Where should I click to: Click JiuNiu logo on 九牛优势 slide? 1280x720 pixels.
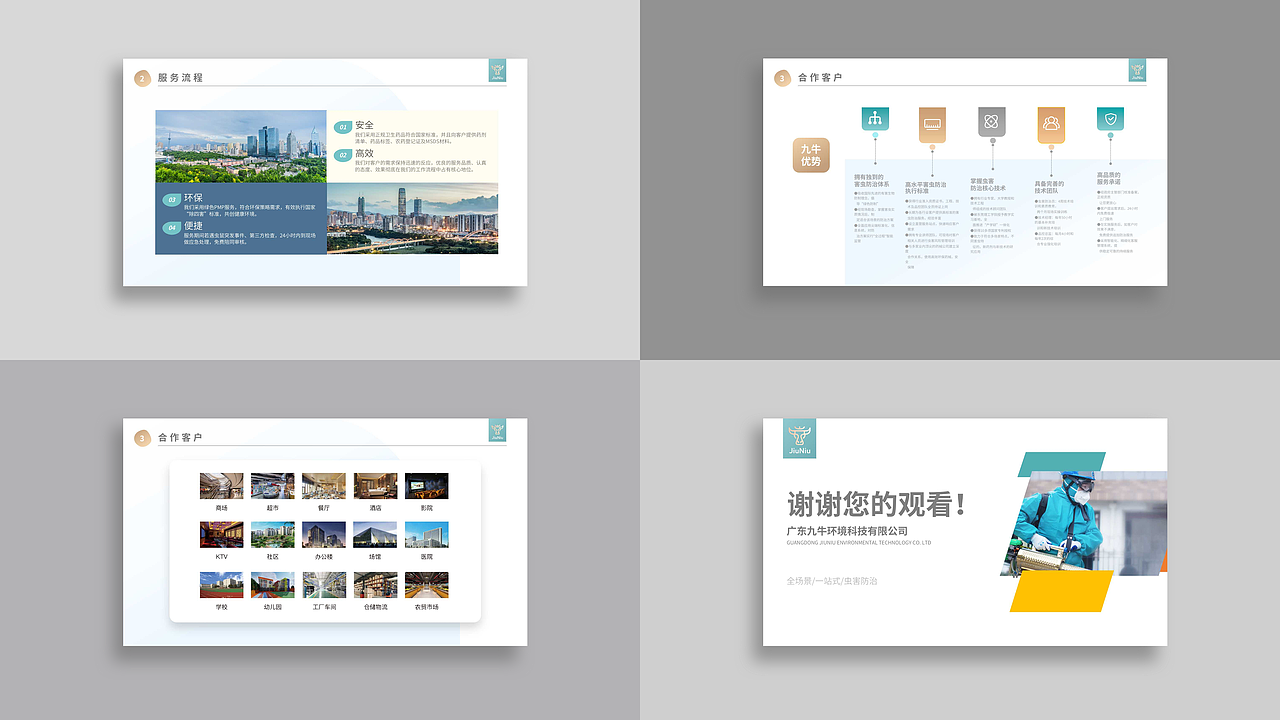coord(1137,70)
